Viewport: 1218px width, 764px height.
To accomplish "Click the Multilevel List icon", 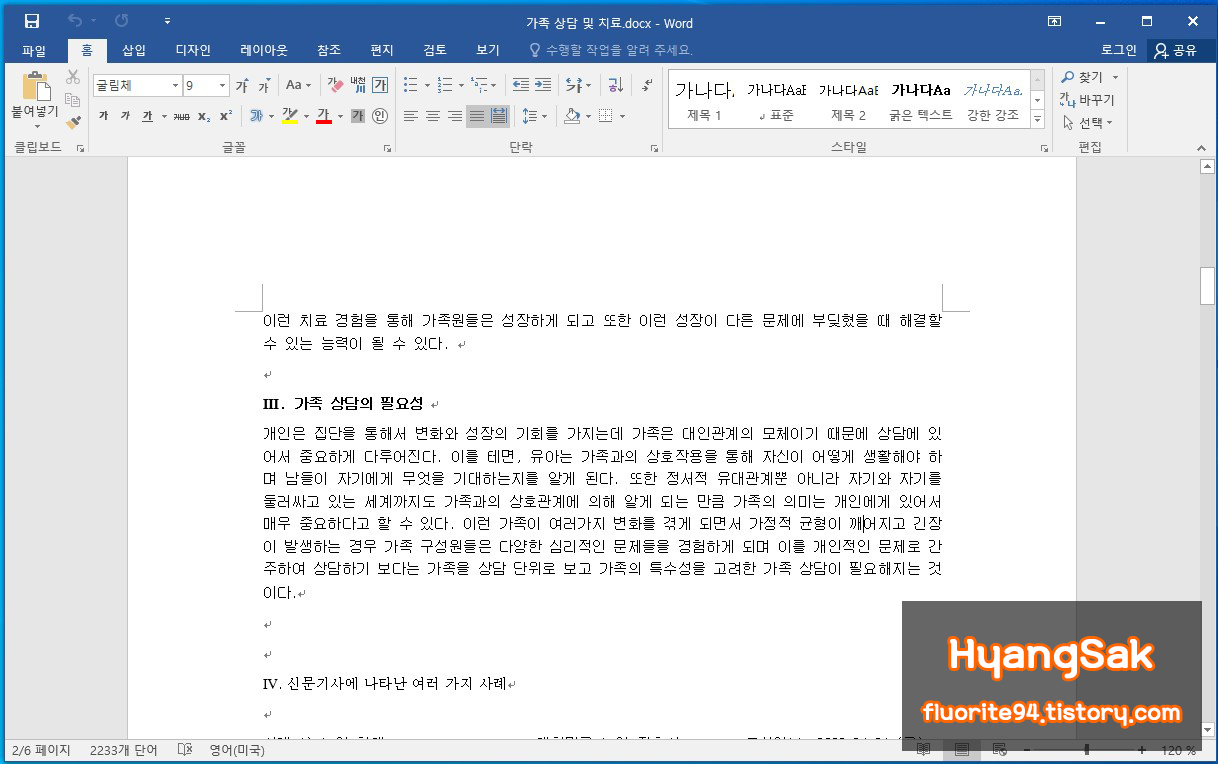I will tap(480, 86).
